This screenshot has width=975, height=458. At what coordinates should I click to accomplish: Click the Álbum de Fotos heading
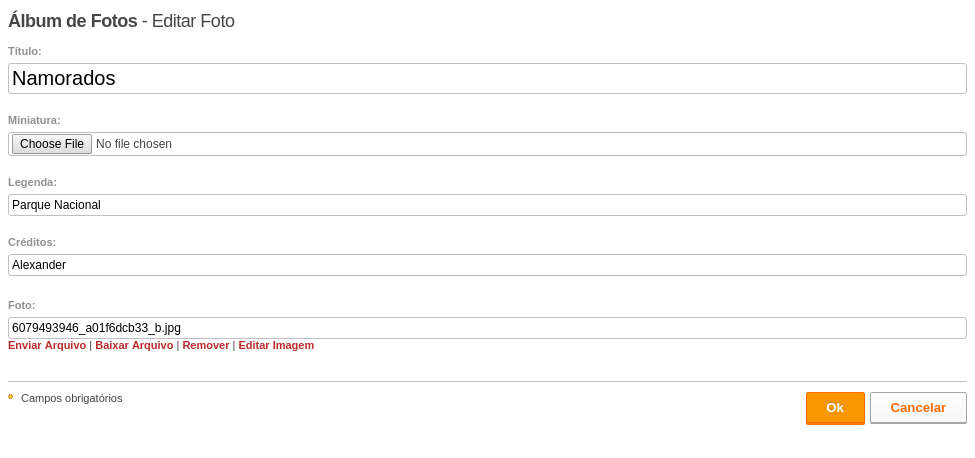click(73, 21)
